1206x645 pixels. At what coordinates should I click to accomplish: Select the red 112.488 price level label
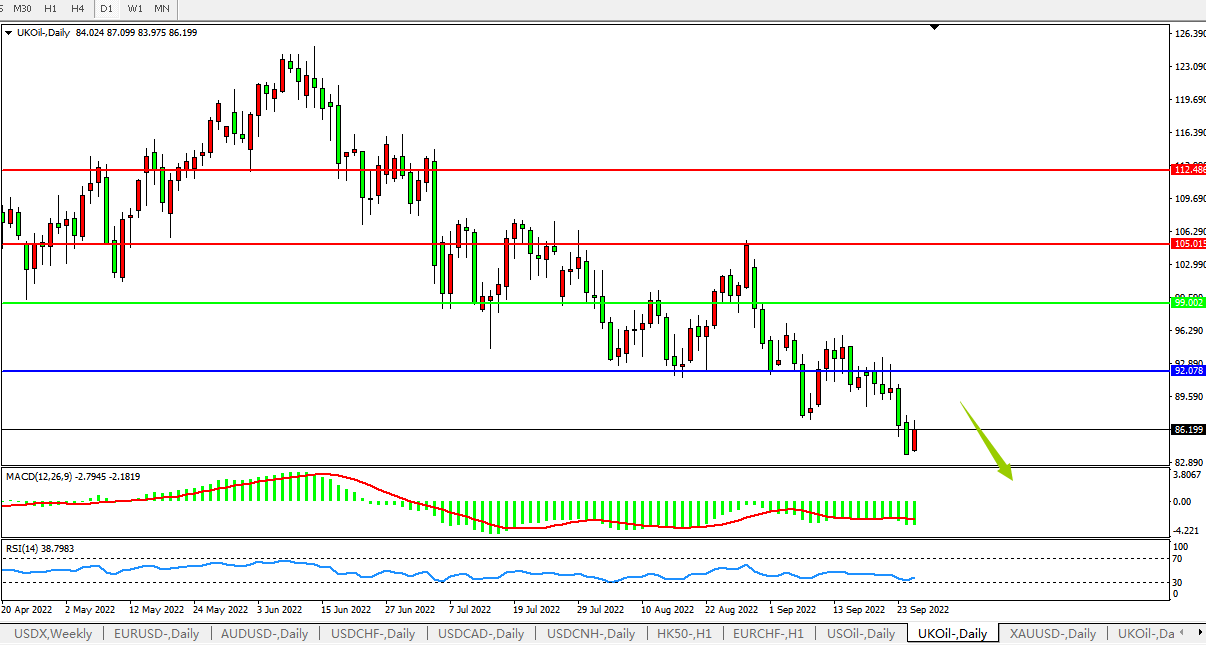point(1188,170)
